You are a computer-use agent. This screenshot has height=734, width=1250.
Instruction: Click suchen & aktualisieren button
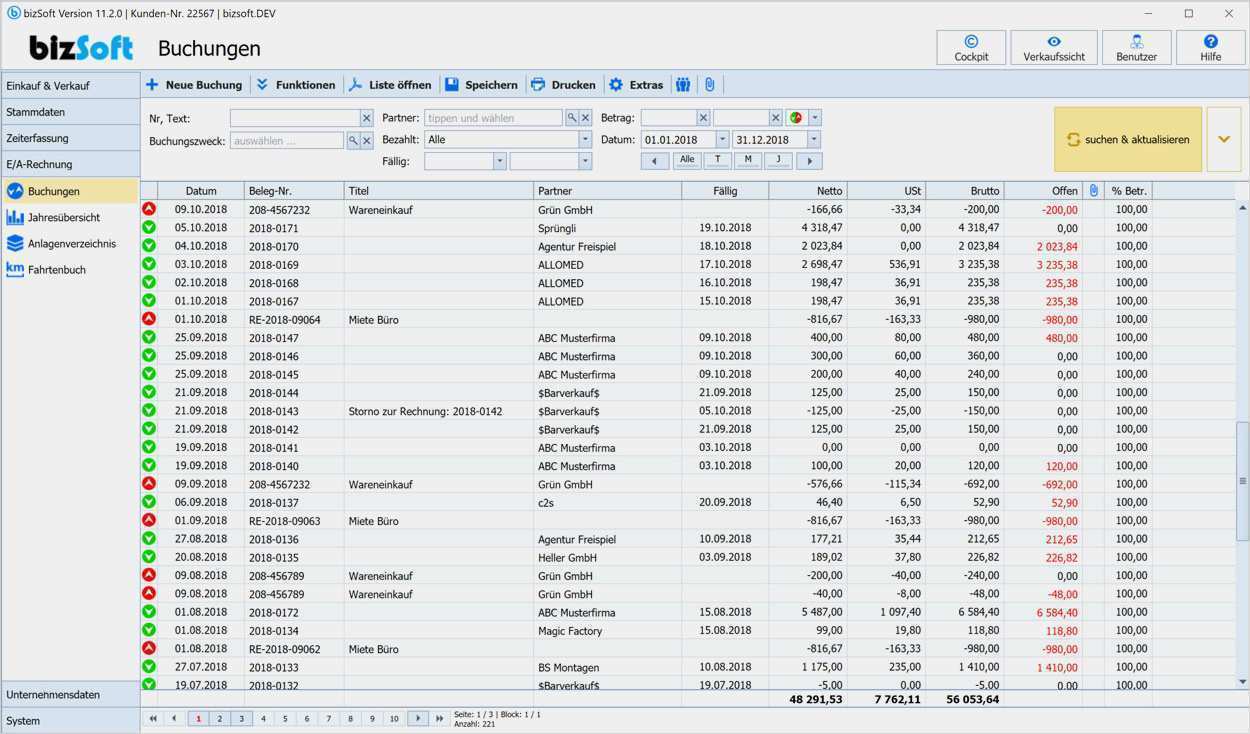1128,140
